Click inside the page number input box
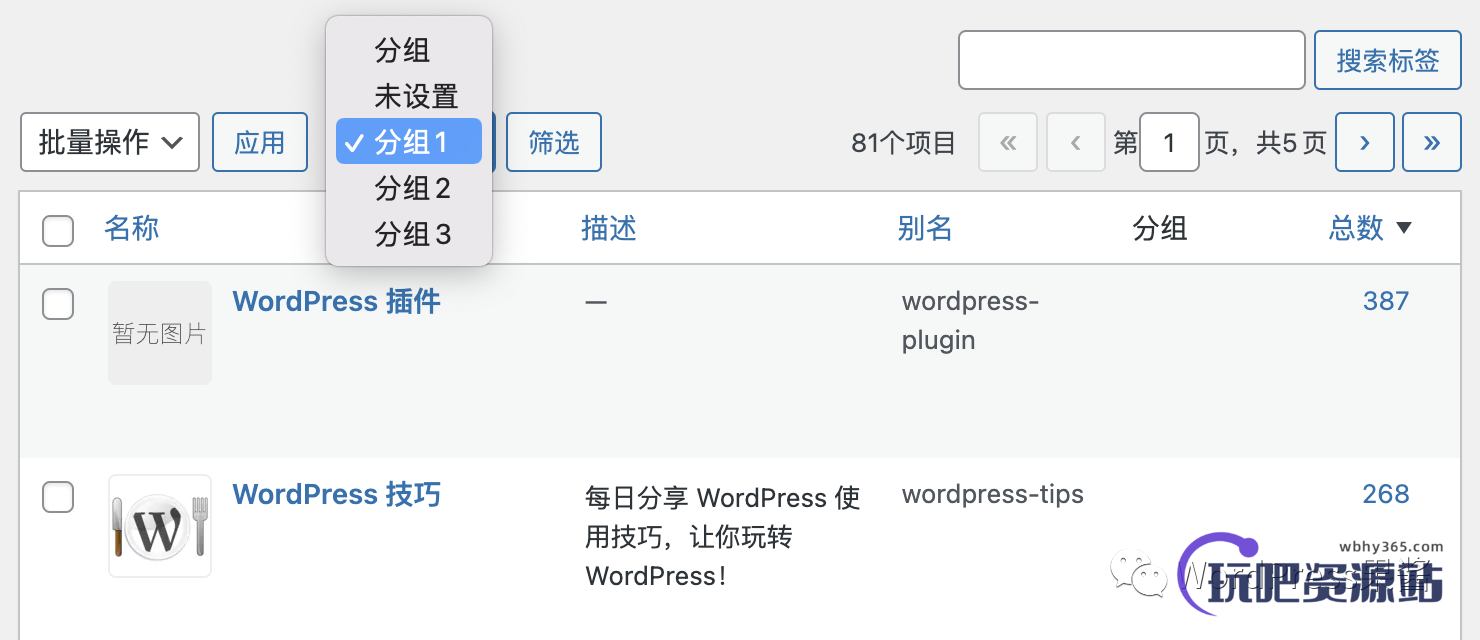The height and width of the screenshot is (640, 1480). click(x=1169, y=142)
